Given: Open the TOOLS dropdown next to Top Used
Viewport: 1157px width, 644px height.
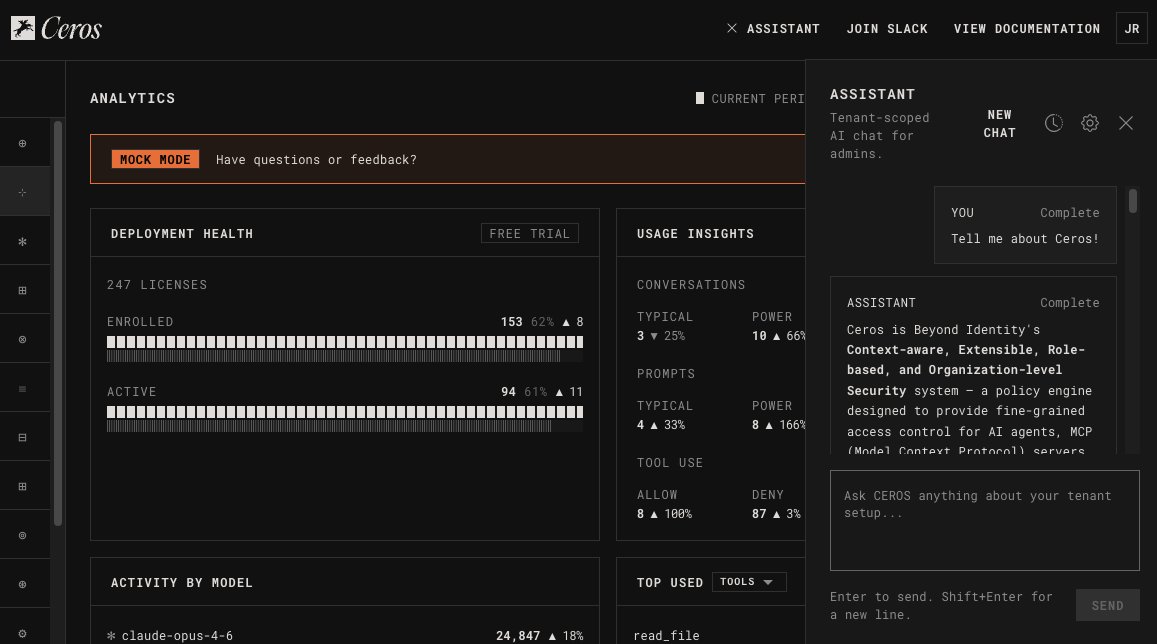Looking at the screenshot, I should click(749, 582).
